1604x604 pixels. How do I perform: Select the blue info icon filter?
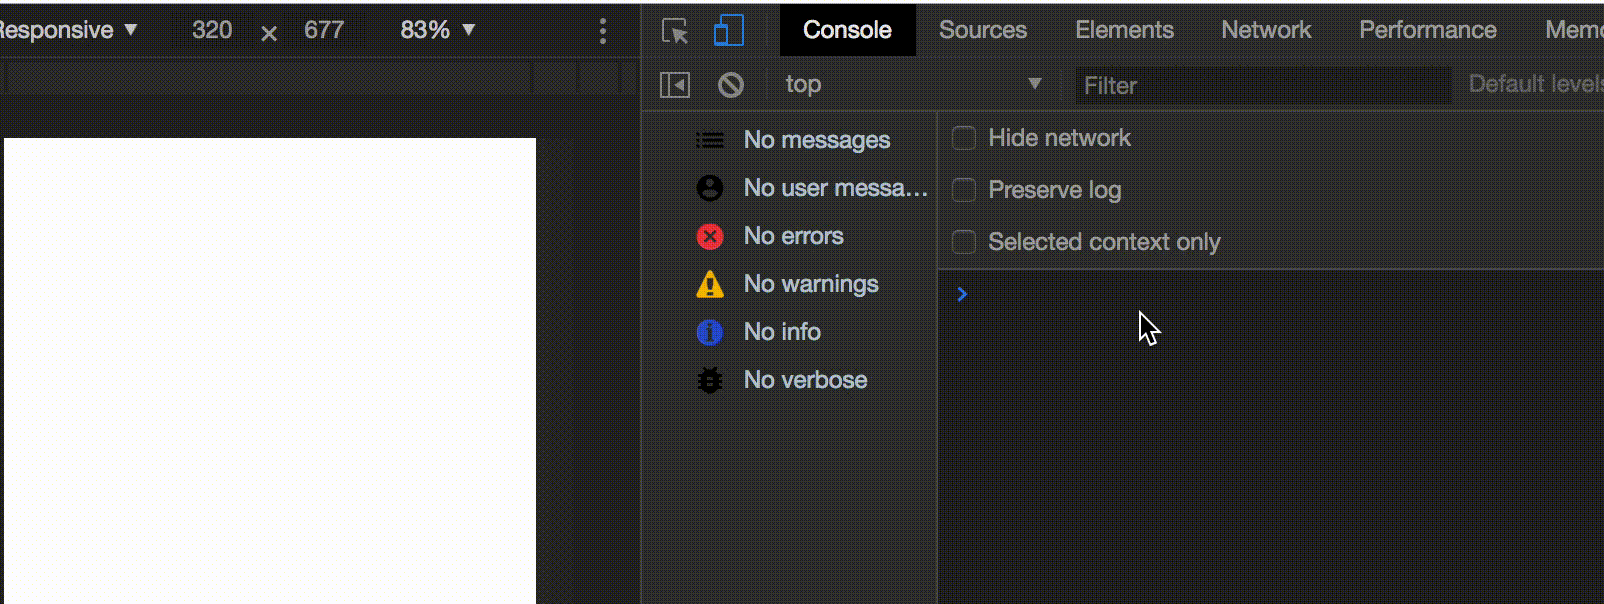click(x=710, y=332)
